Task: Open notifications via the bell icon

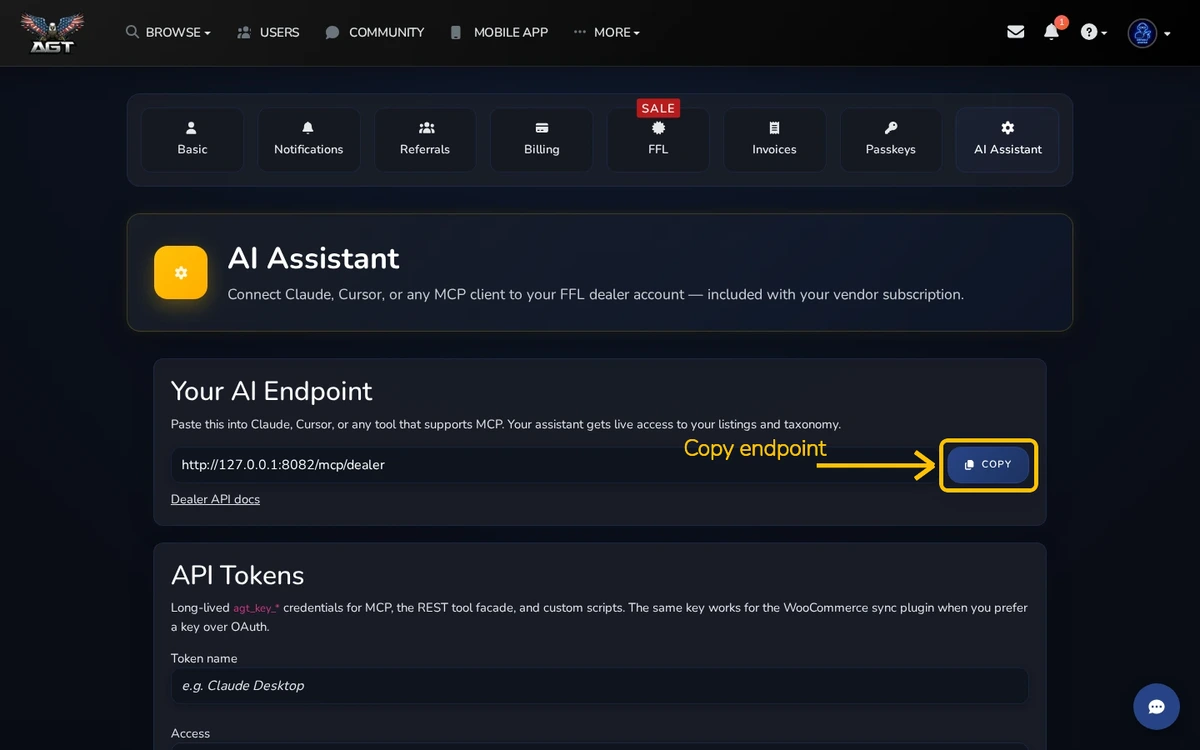Action: [x=1051, y=32]
